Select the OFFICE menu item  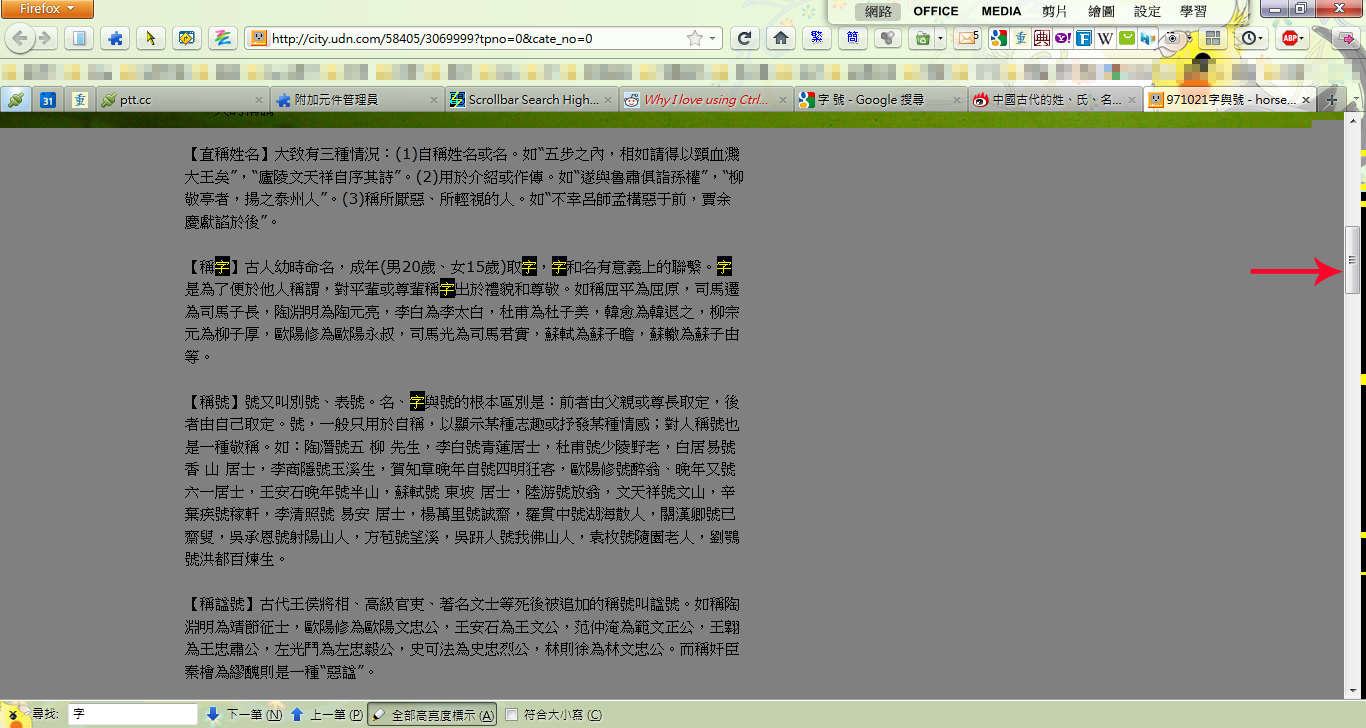(936, 11)
